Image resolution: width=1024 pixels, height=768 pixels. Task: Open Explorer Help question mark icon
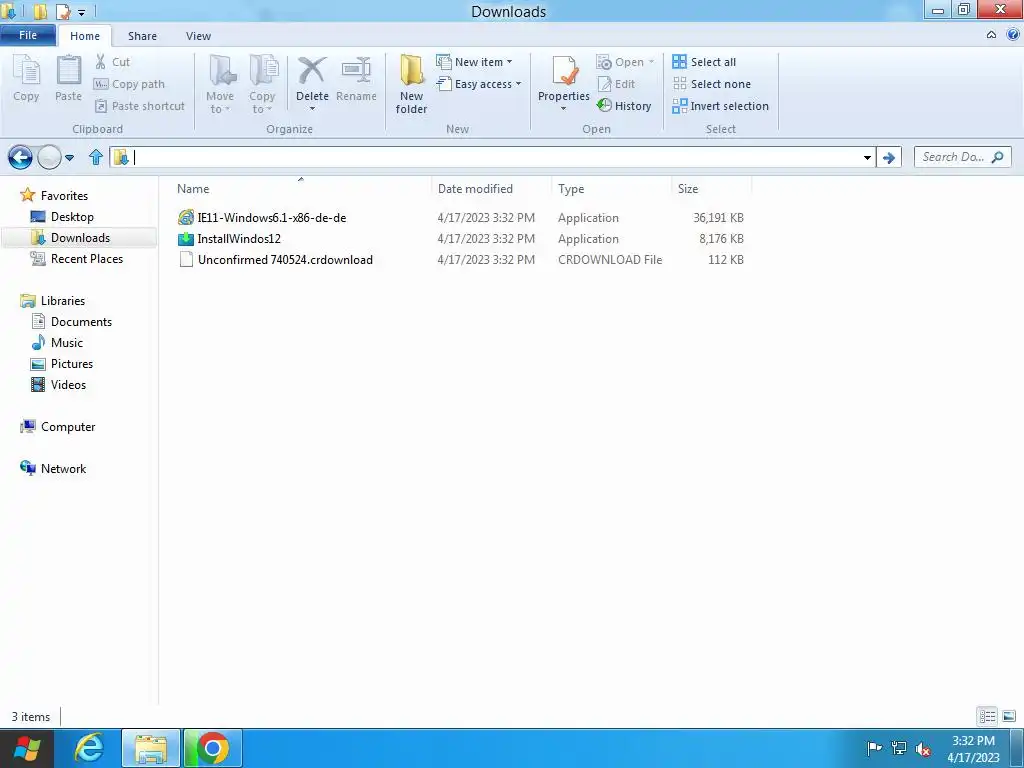pyautogui.click(x=1013, y=35)
